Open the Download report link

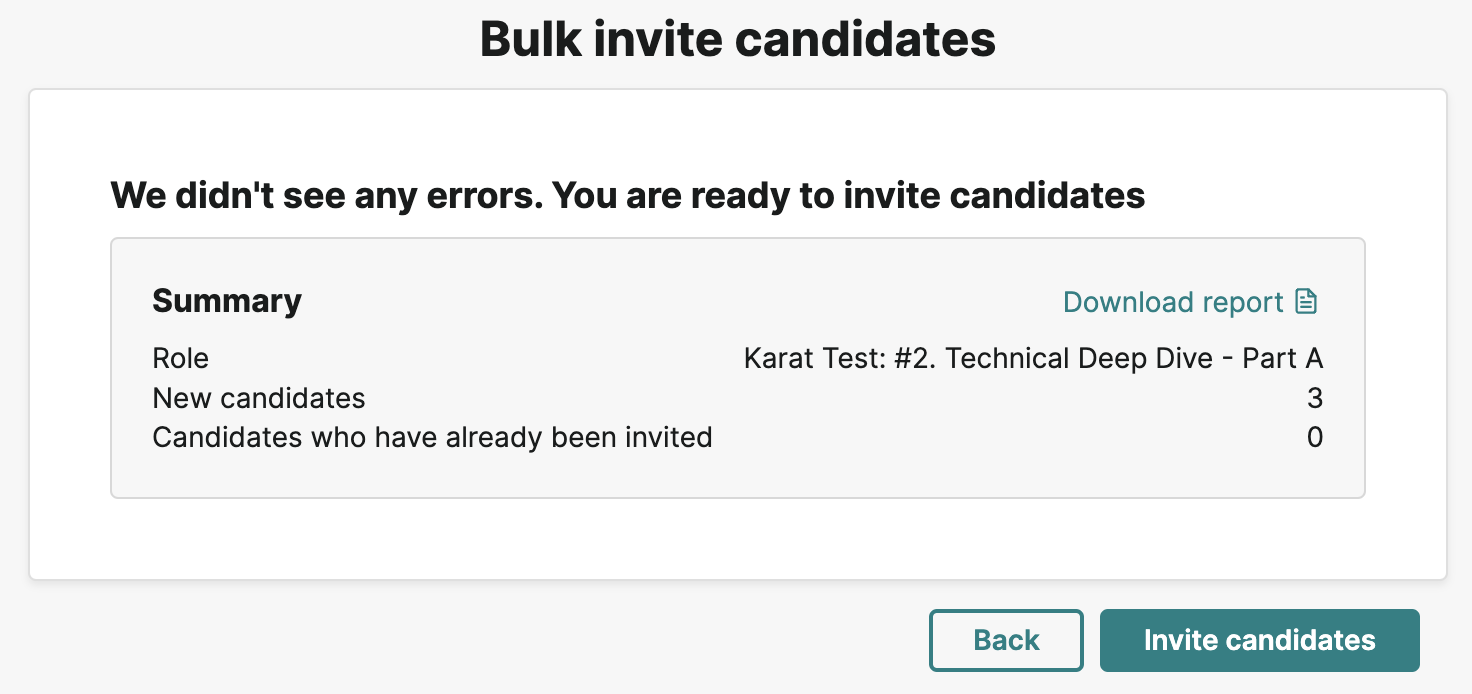click(1190, 302)
